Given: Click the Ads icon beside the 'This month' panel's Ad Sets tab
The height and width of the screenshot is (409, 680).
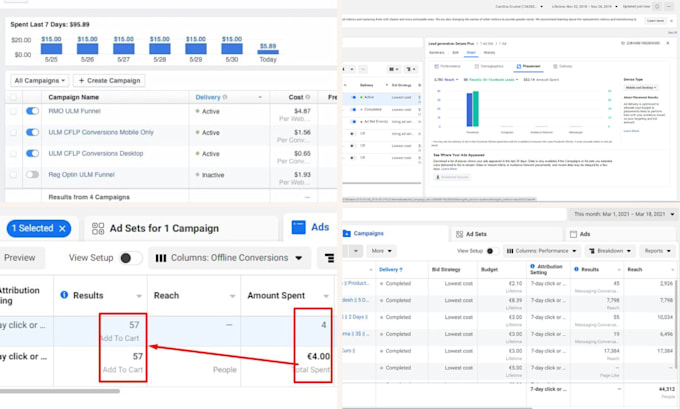Looking at the screenshot, I should tap(573, 234).
